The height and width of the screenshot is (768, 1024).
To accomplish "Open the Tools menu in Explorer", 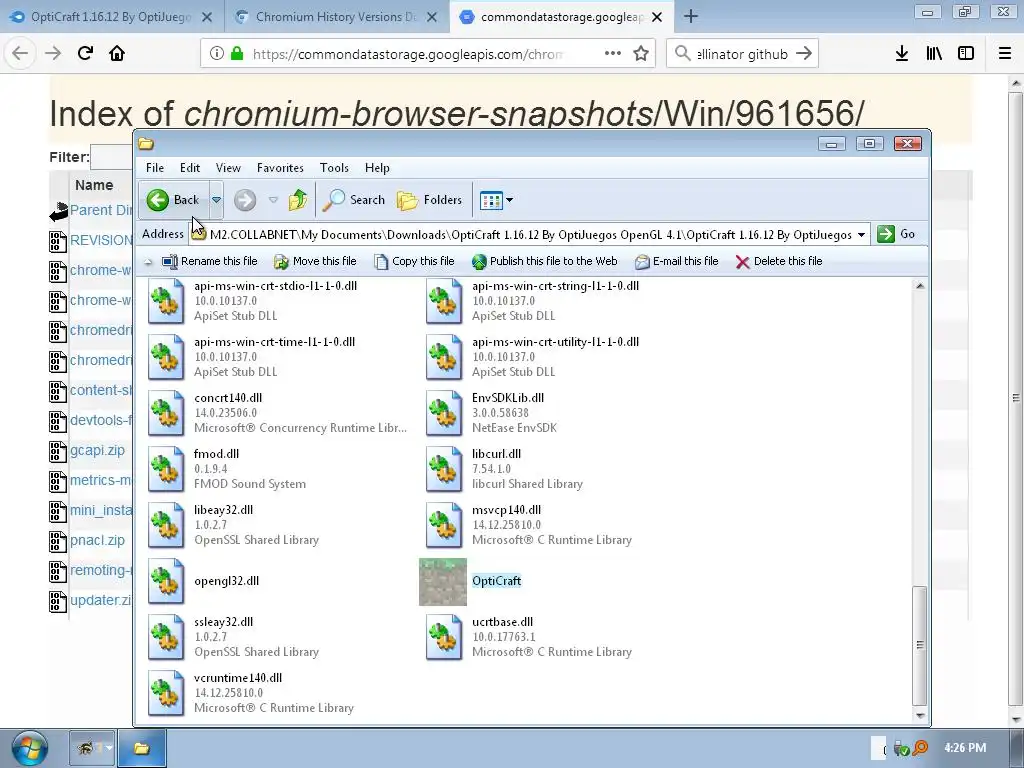I will [x=334, y=168].
